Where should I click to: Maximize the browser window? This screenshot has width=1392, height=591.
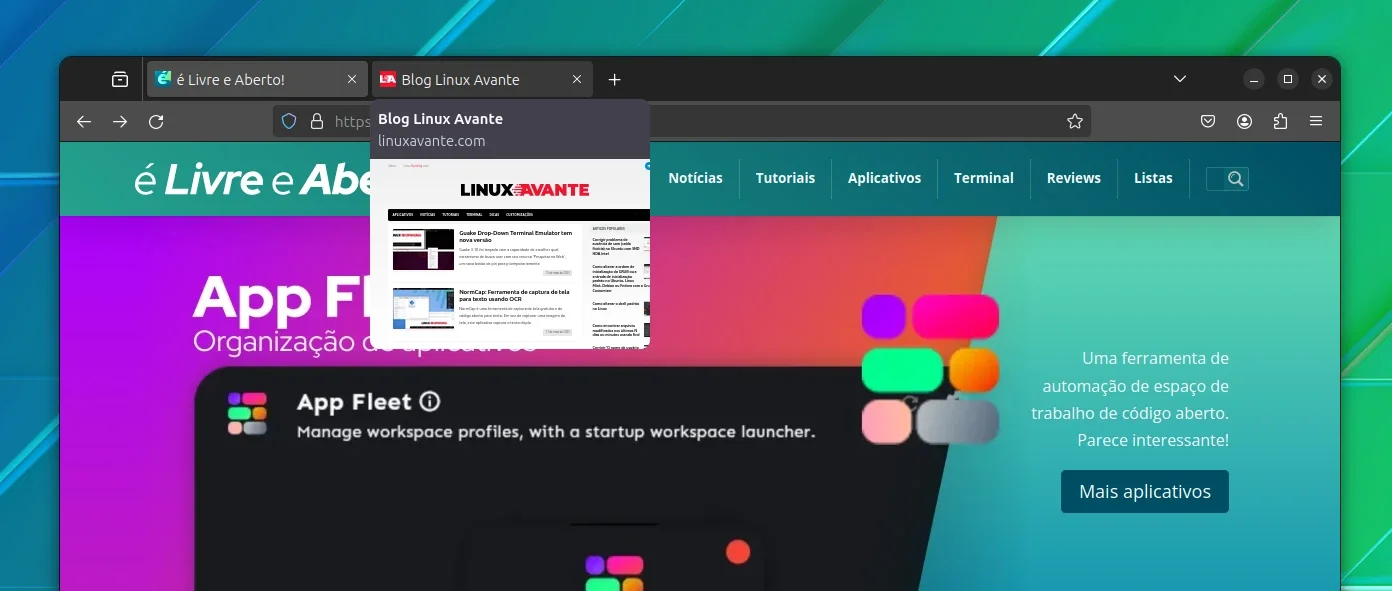(x=1288, y=79)
